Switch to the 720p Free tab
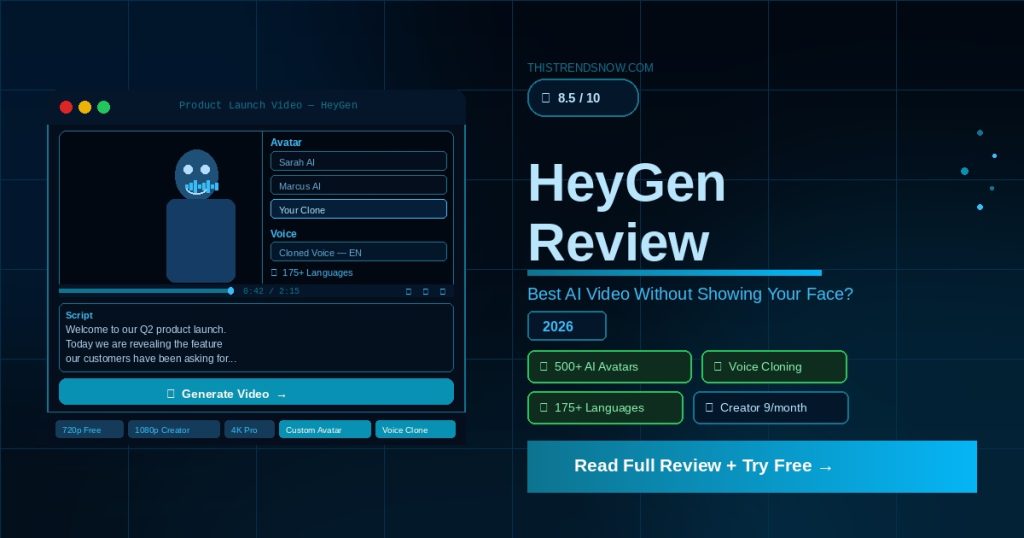Screen dimensions: 1024x538 pyautogui.click(x=90, y=430)
